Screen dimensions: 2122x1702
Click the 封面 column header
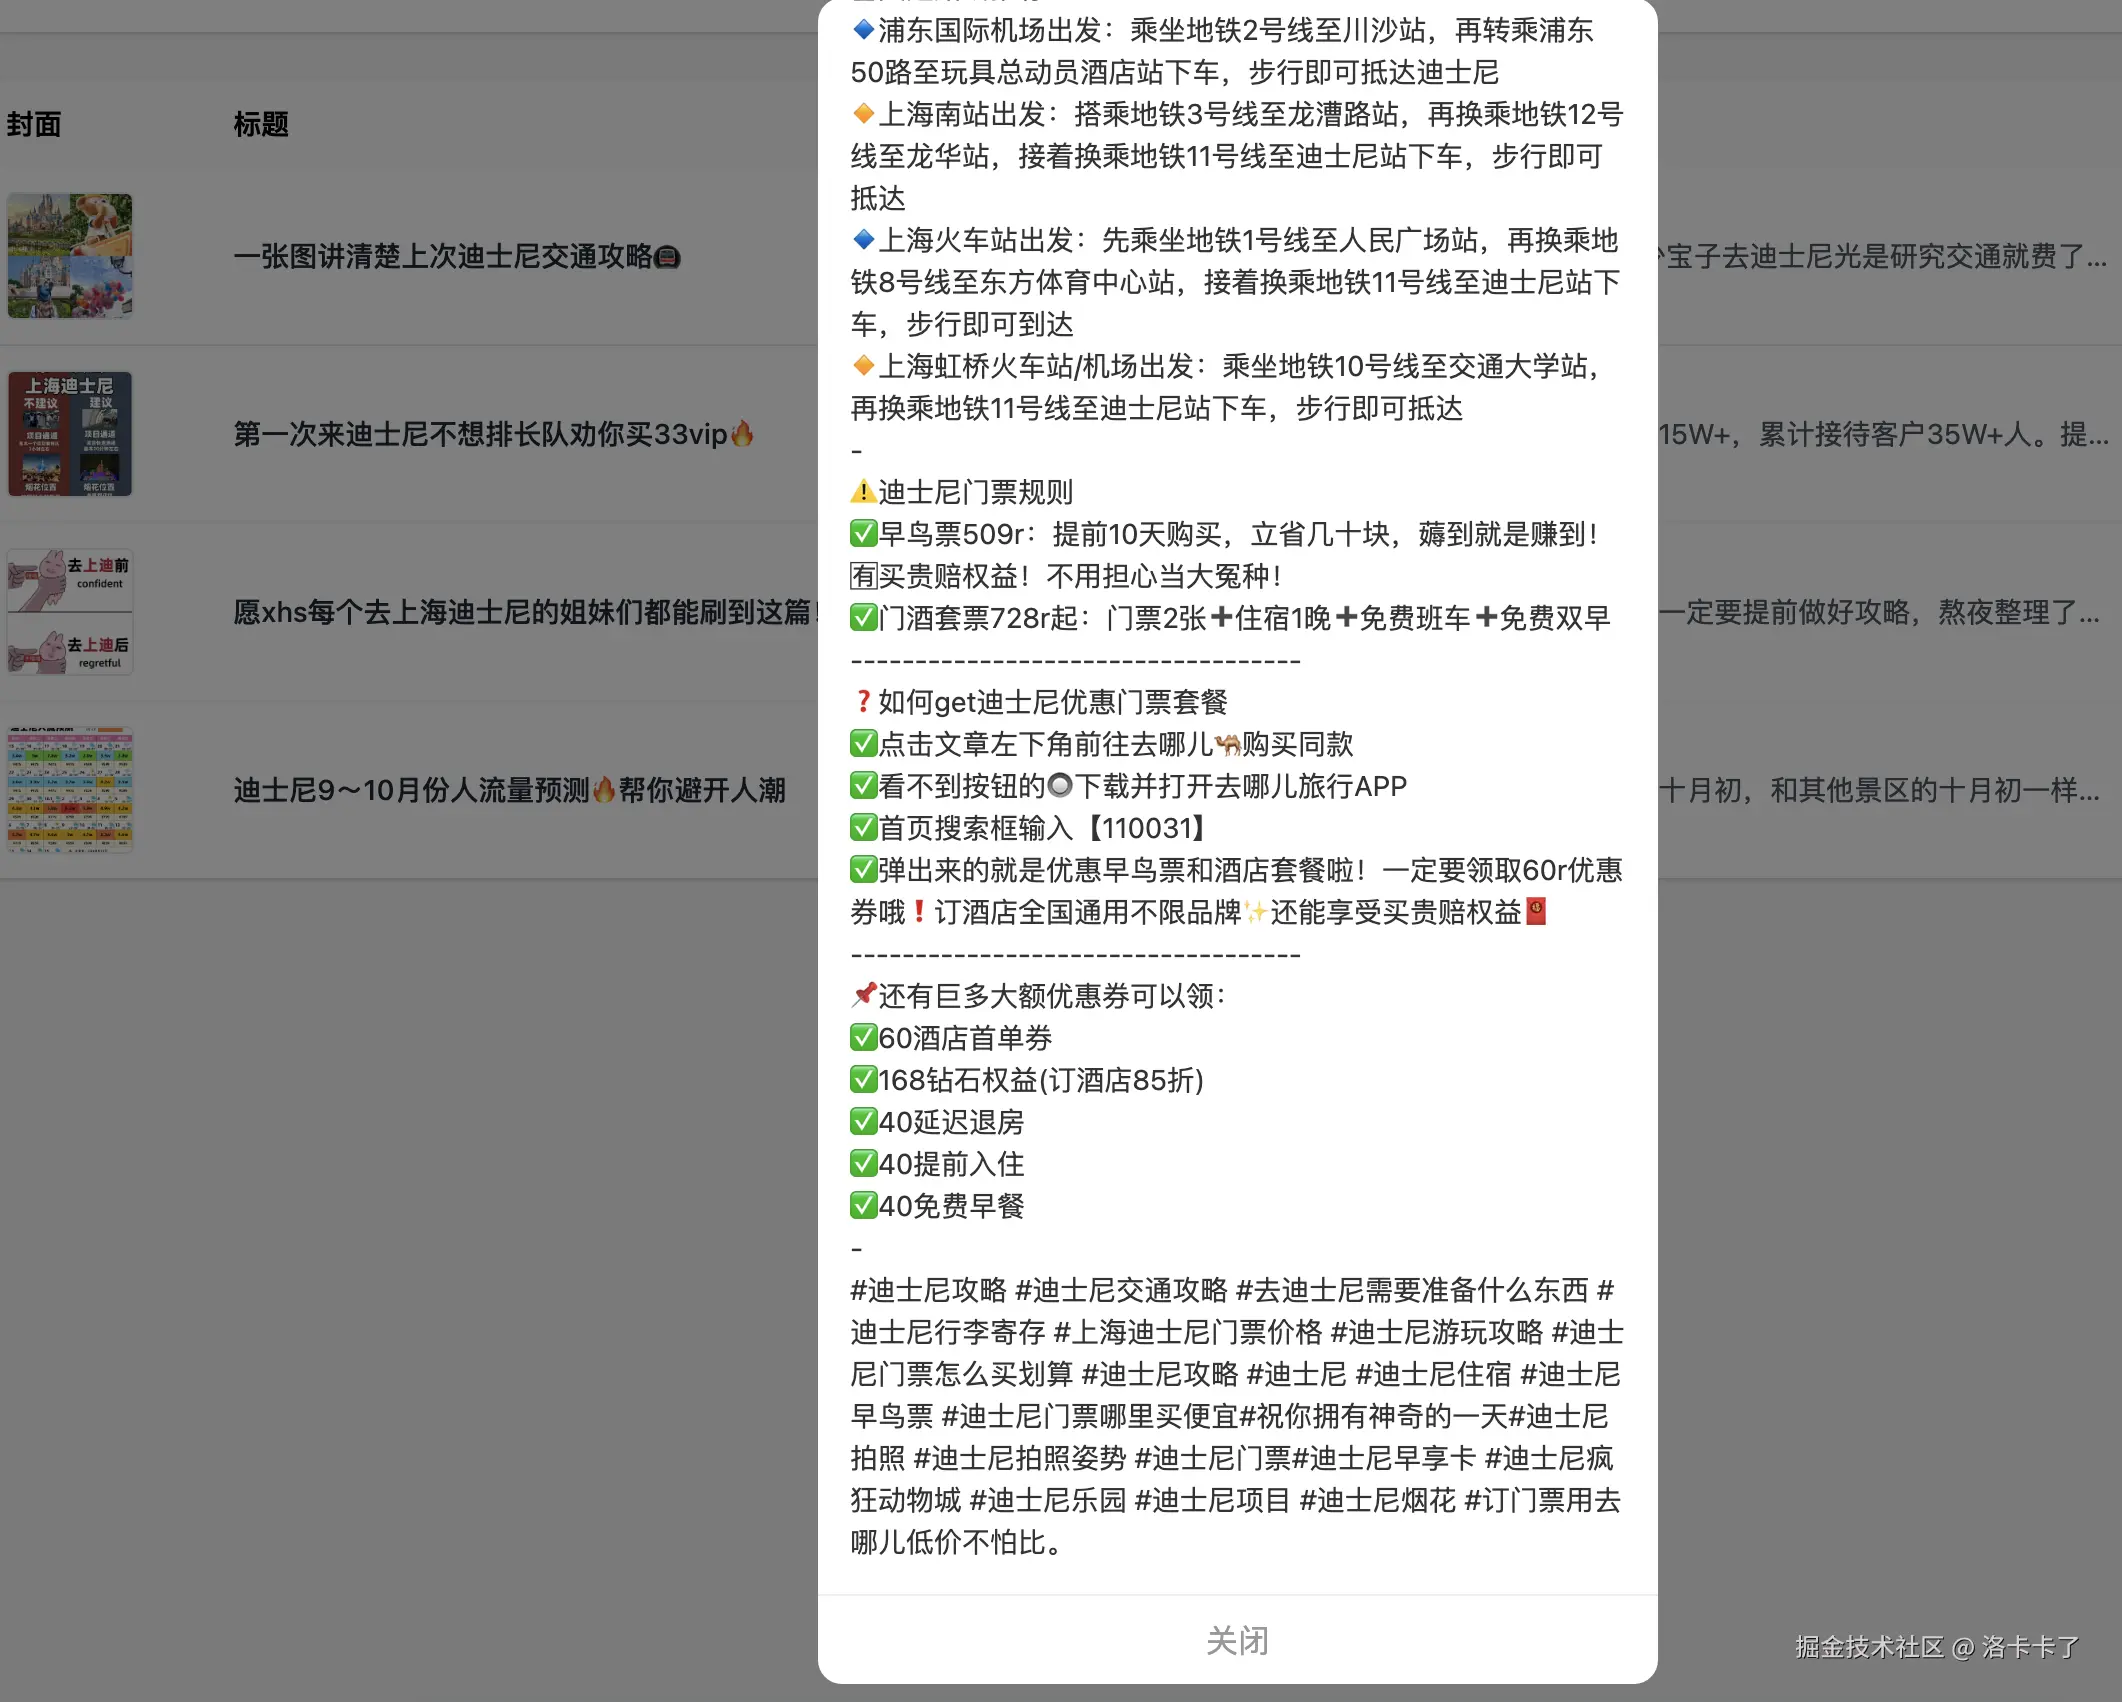pos(34,124)
